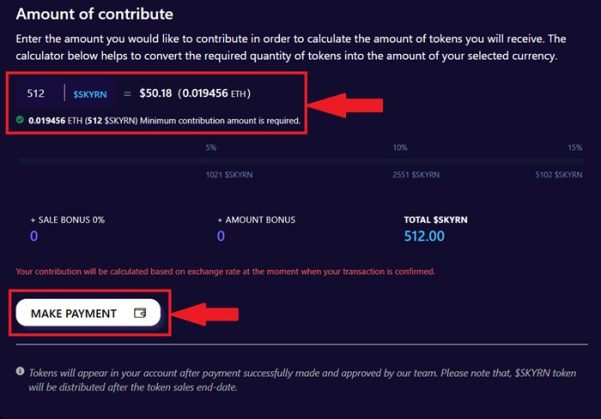Click the red arrow pointing at amount box

342,102
